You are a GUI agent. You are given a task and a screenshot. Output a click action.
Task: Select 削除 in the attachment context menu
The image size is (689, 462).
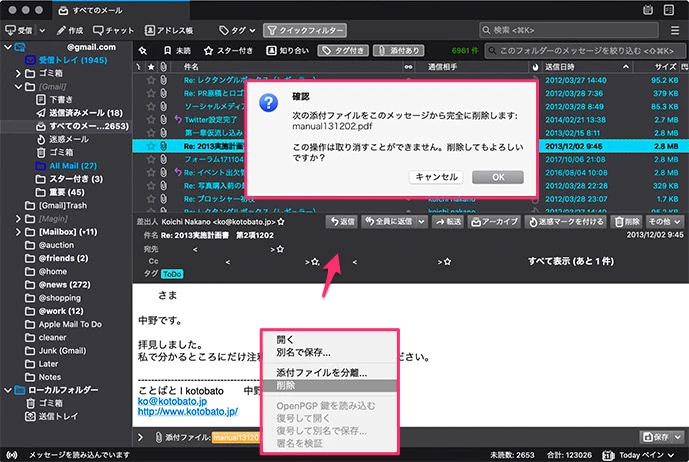(286, 385)
